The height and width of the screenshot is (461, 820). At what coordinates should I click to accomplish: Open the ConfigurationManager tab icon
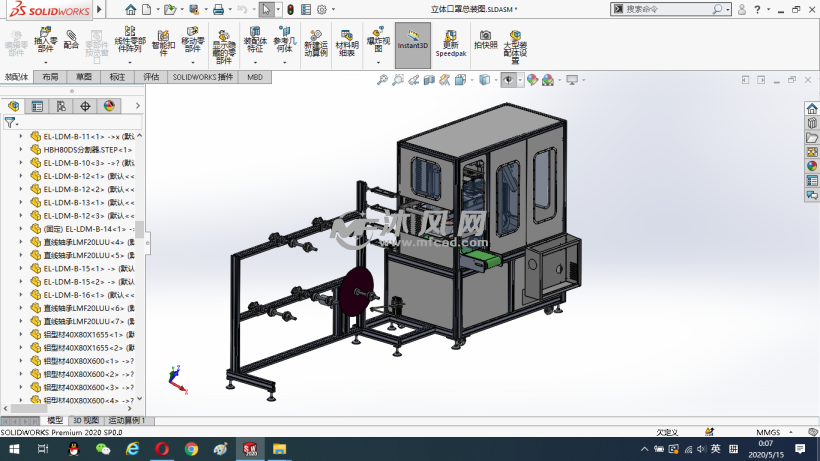(61, 105)
